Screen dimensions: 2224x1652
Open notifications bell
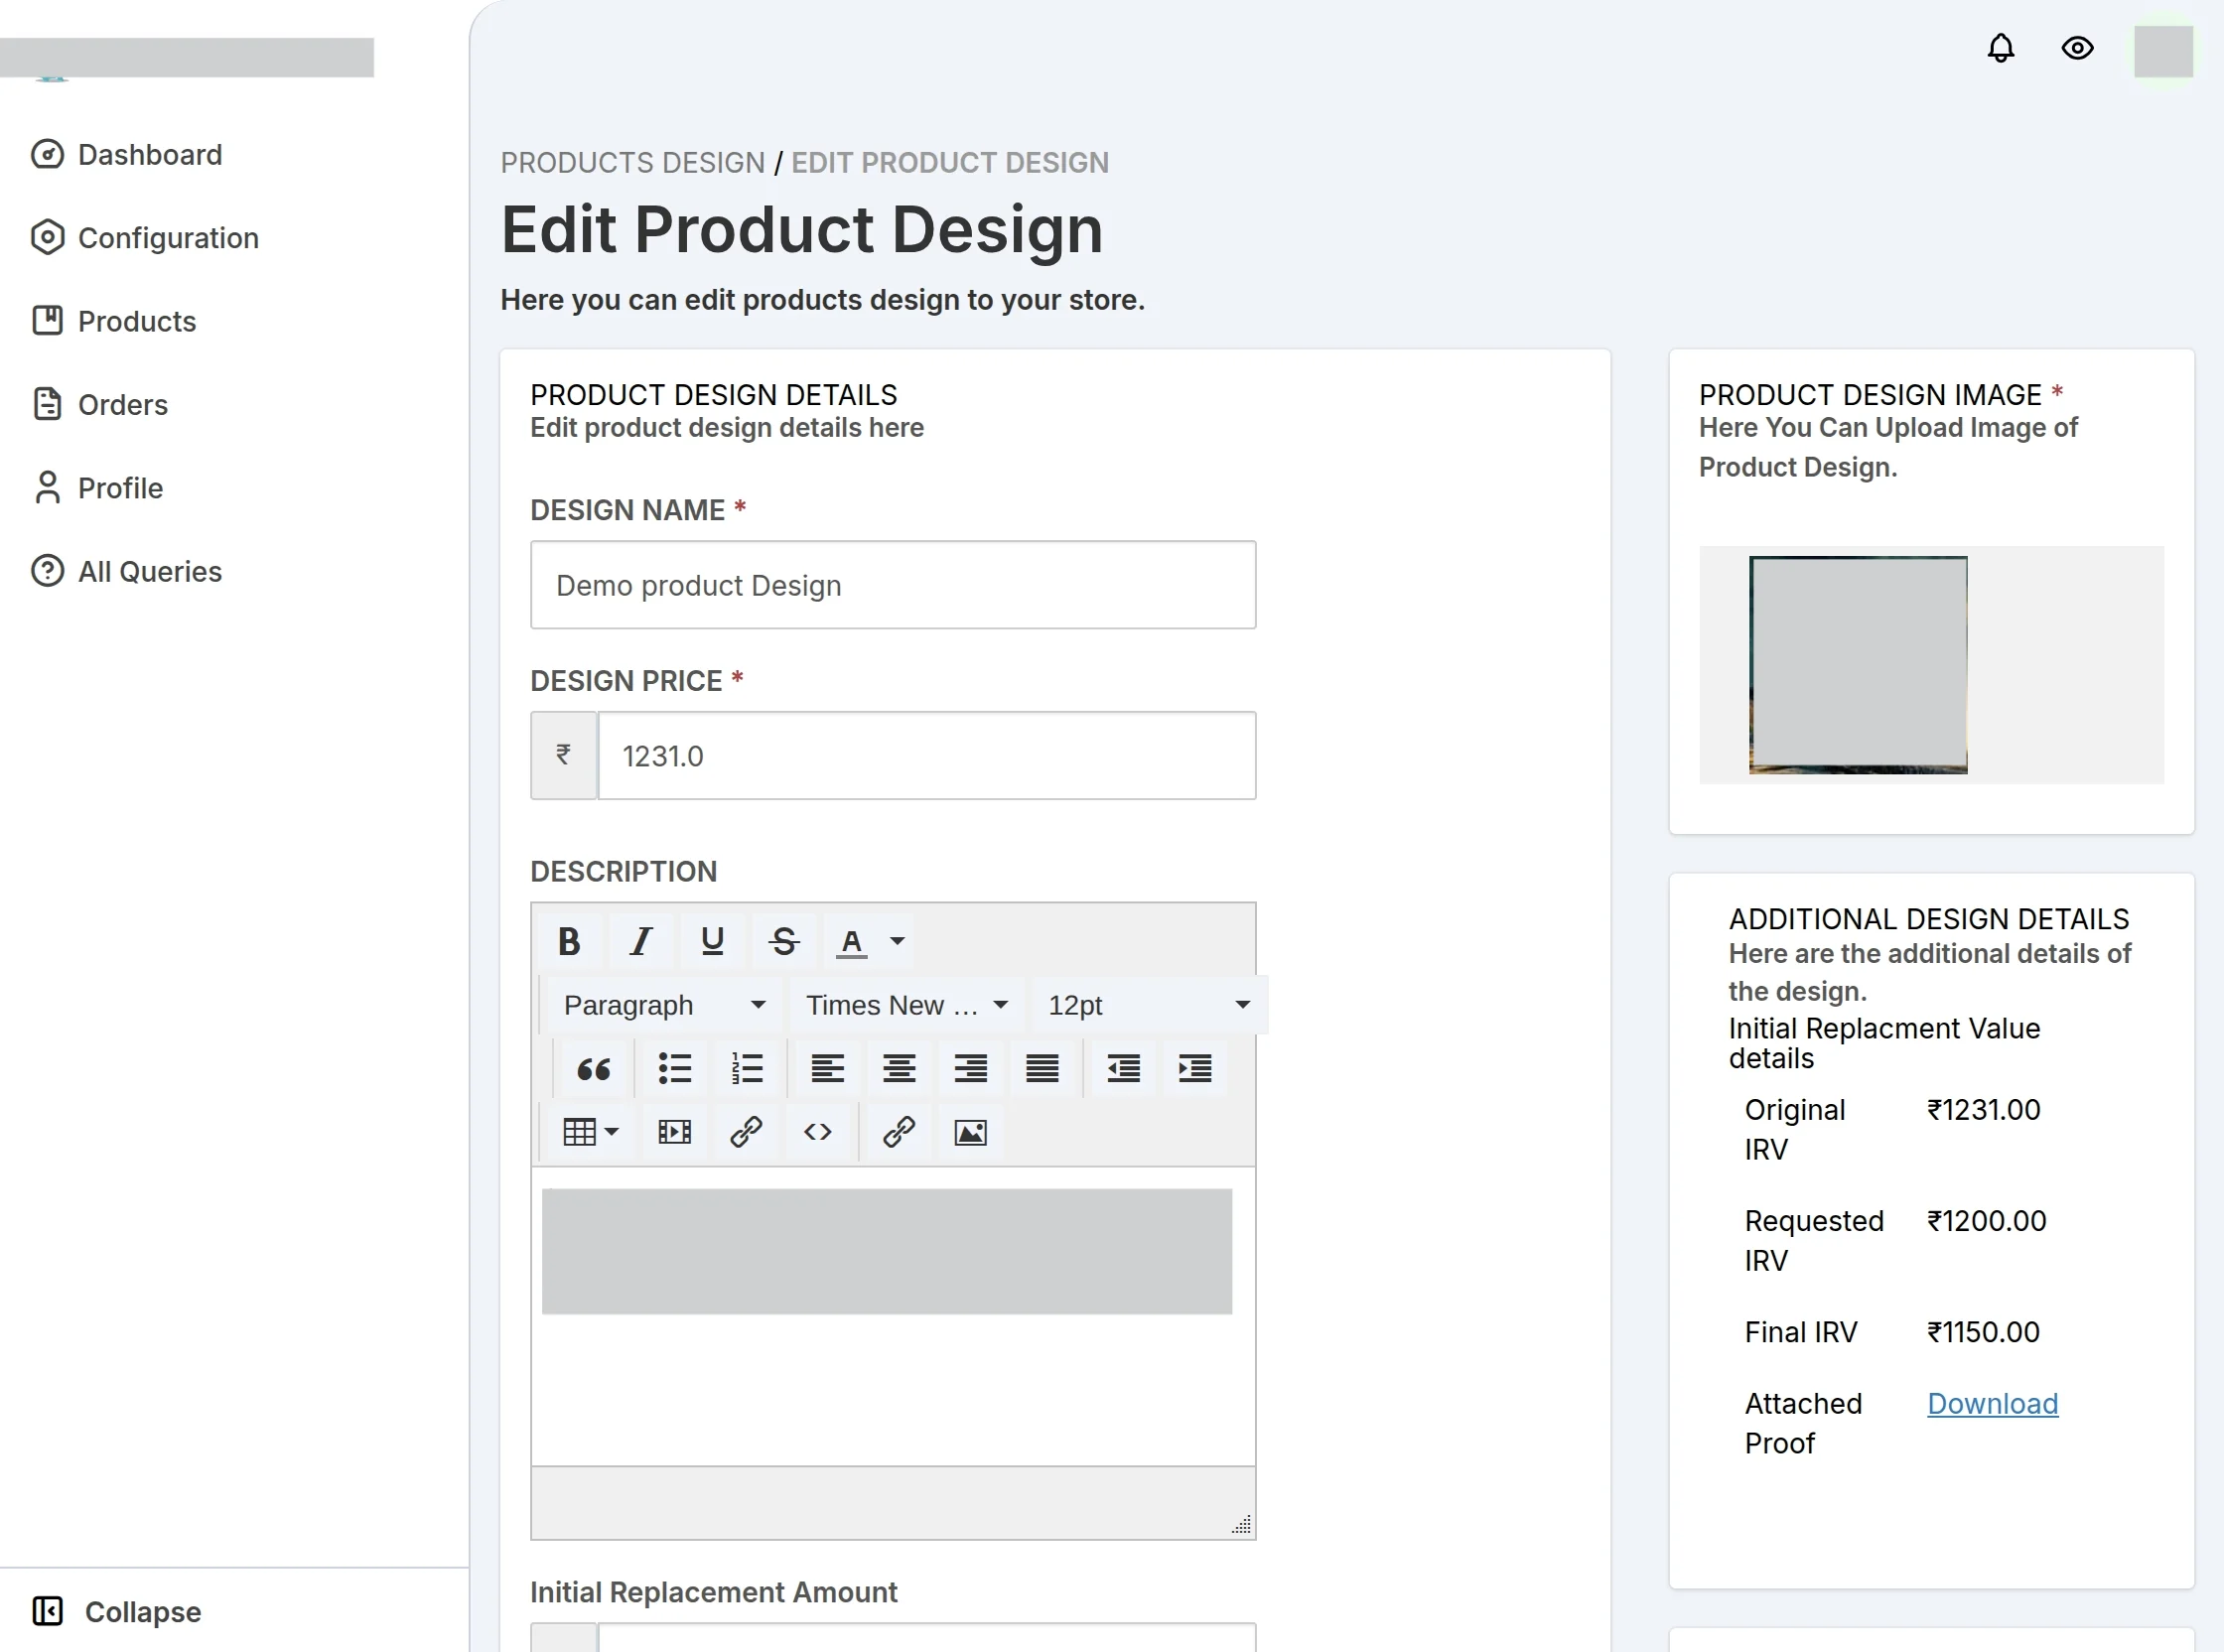pyautogui.click(x=2001, y=48)
